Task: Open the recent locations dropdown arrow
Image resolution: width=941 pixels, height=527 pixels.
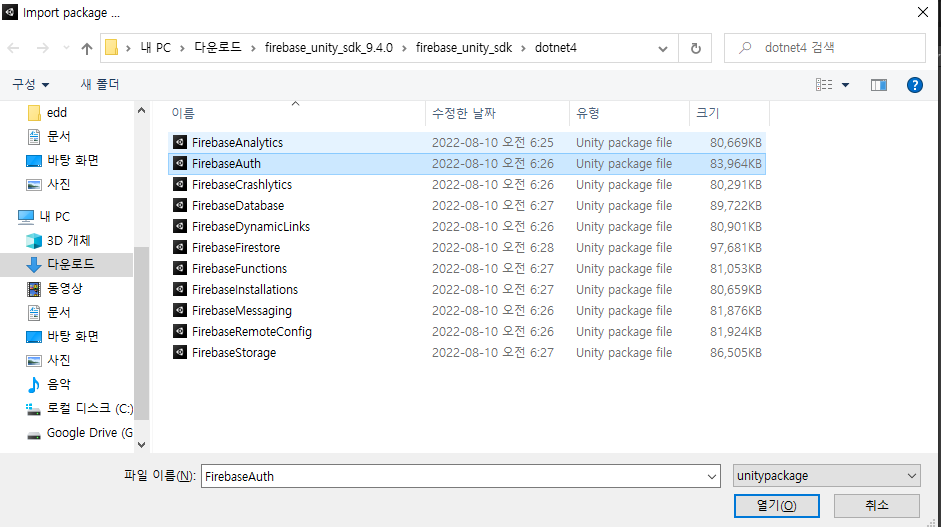Action: coord(66,48)
